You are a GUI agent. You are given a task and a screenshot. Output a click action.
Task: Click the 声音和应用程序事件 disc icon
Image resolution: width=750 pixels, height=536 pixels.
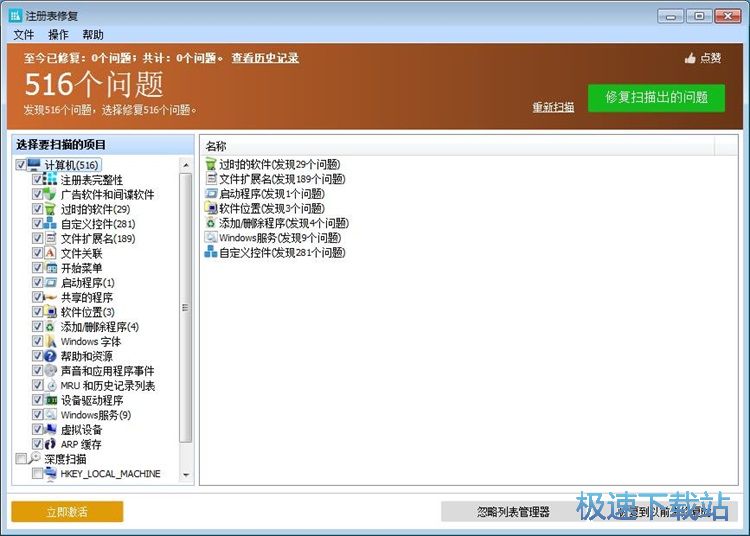tap(50, 371)
